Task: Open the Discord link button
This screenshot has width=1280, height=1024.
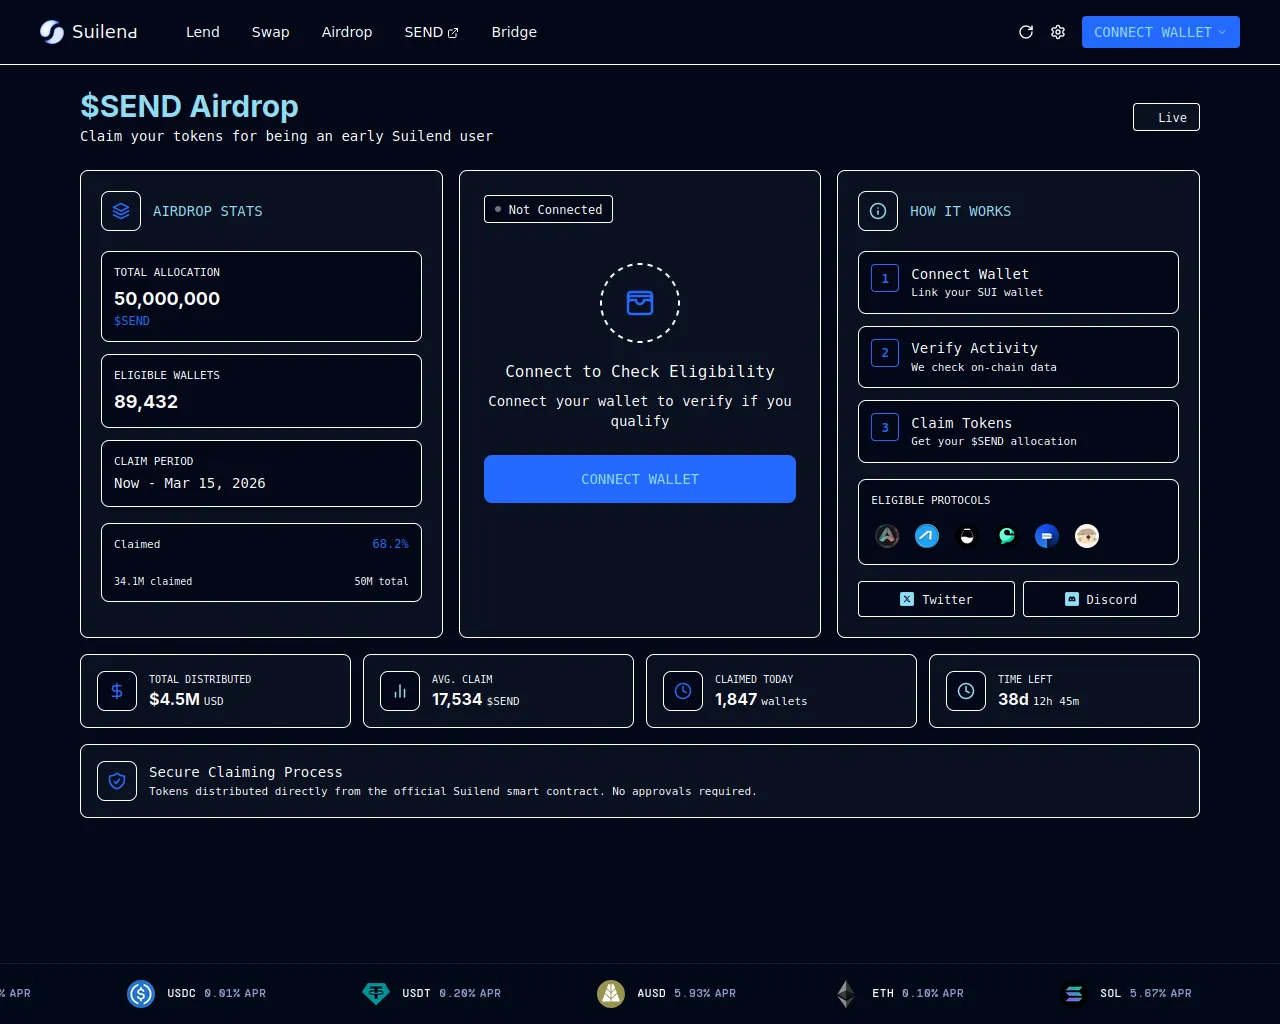Action: 1100,599
